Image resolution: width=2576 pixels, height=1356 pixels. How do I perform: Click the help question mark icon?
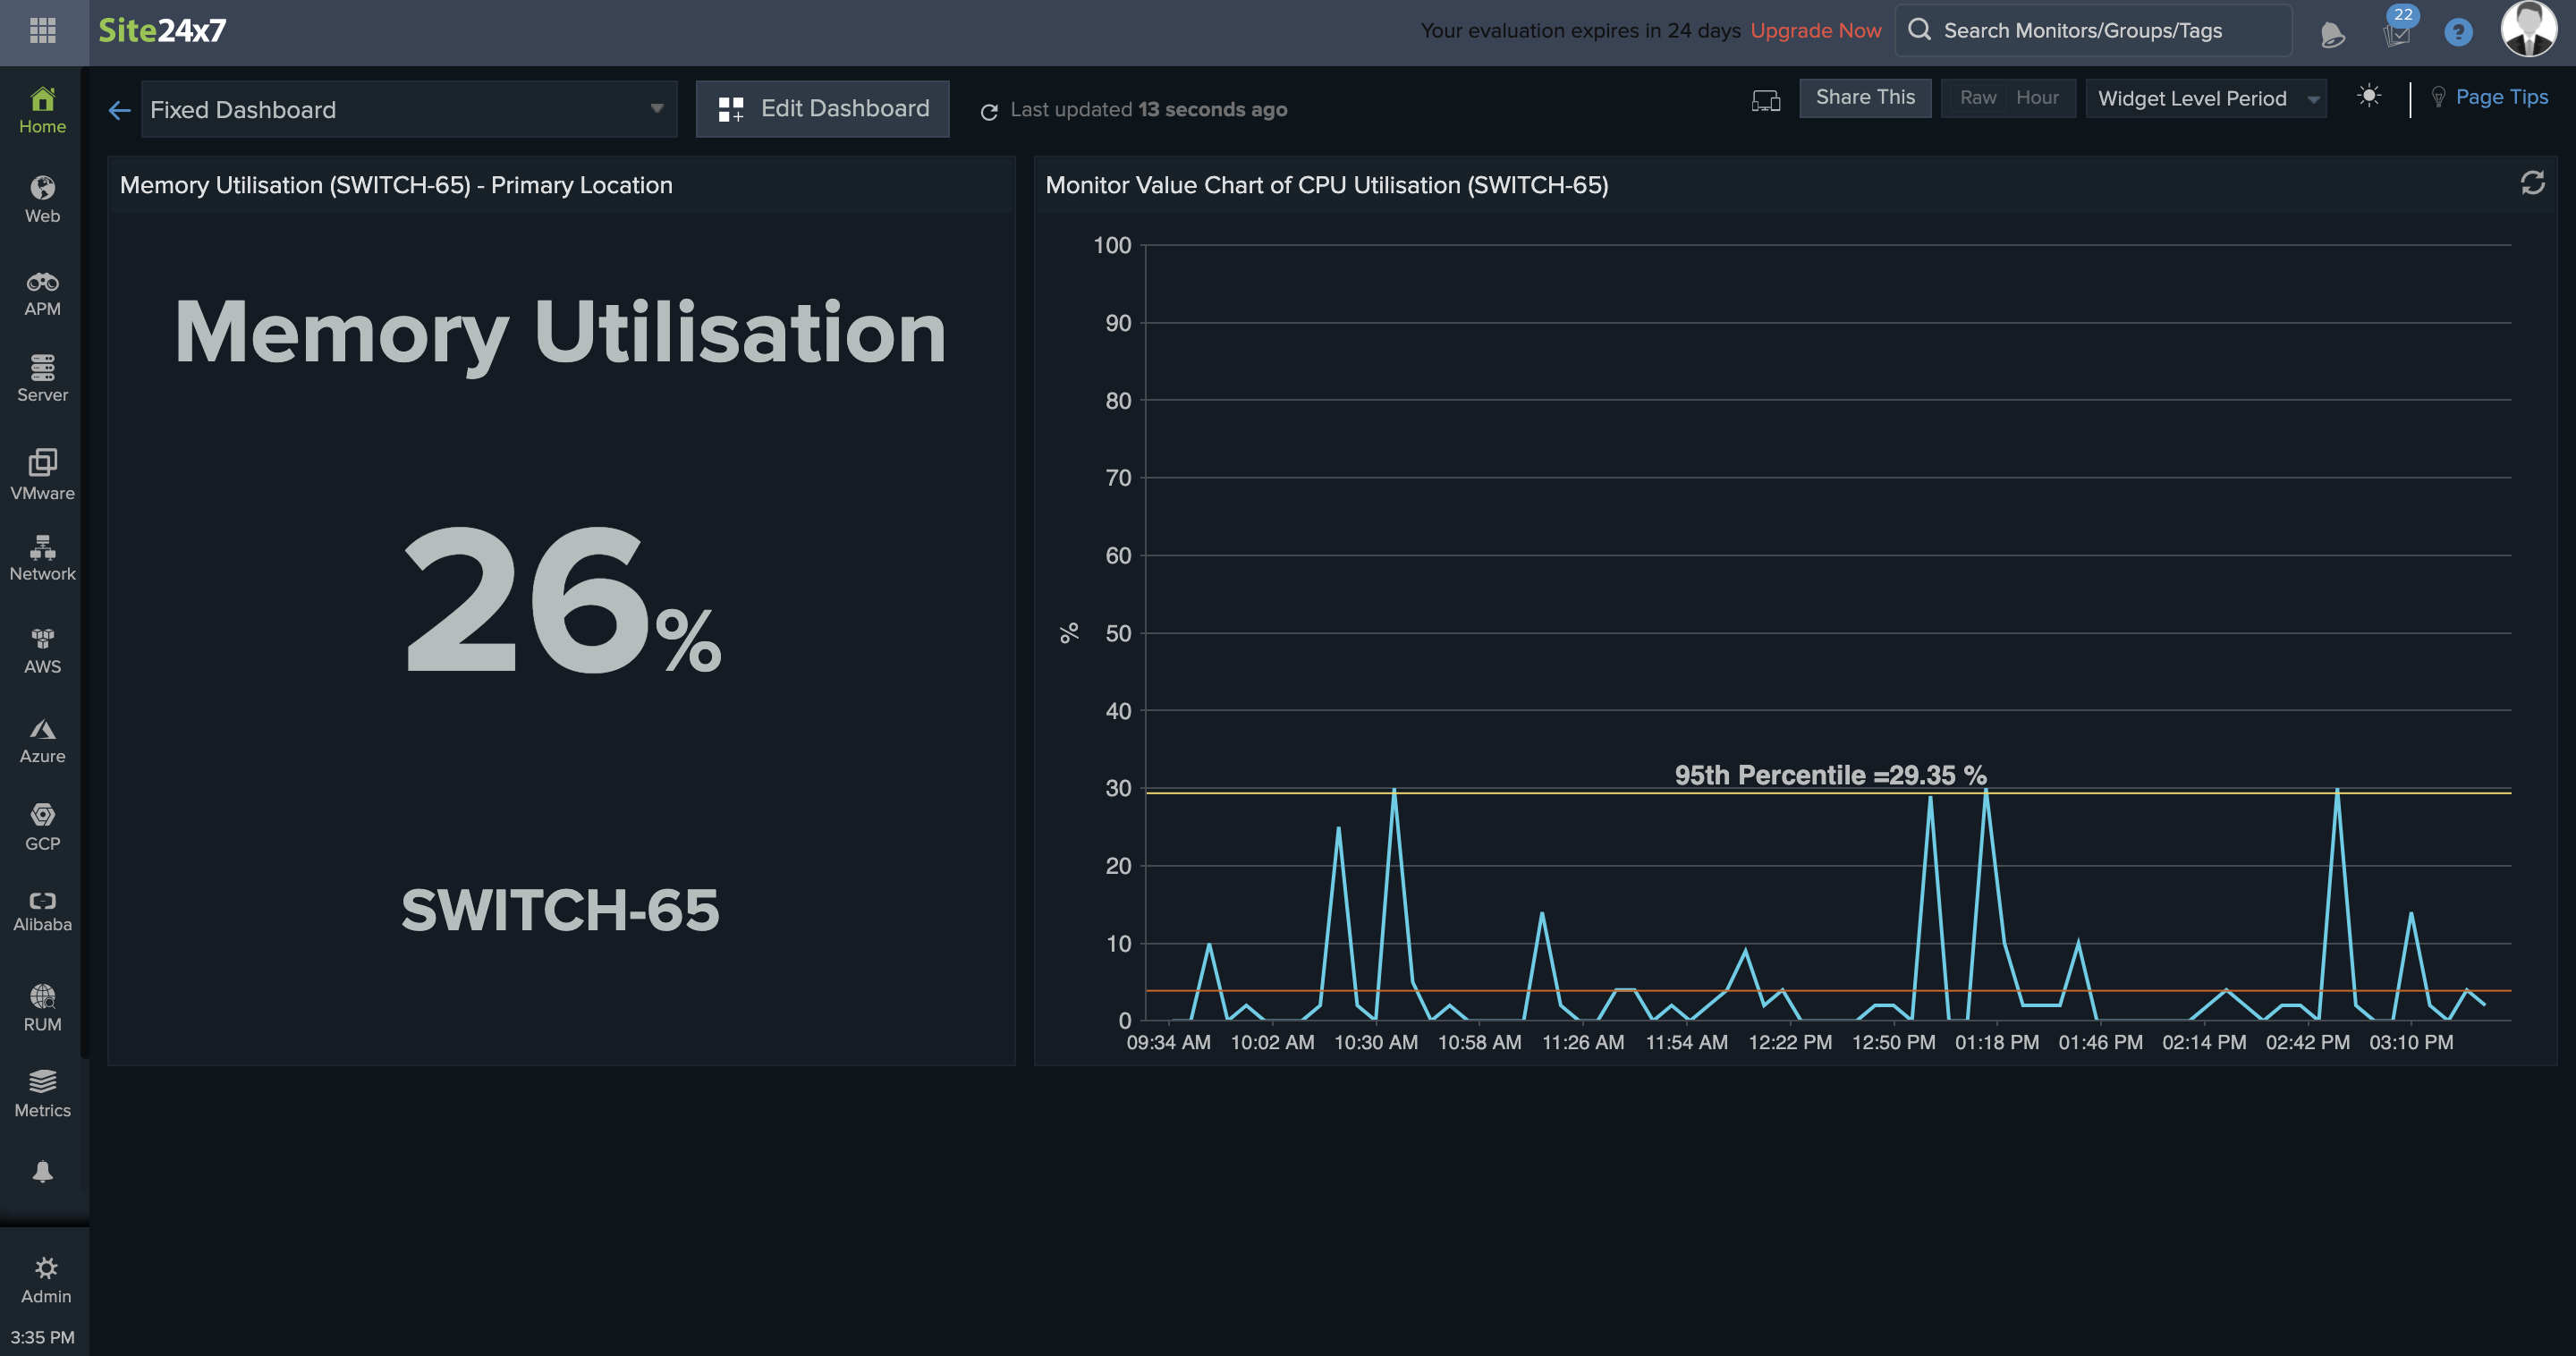pos(2457,32)
